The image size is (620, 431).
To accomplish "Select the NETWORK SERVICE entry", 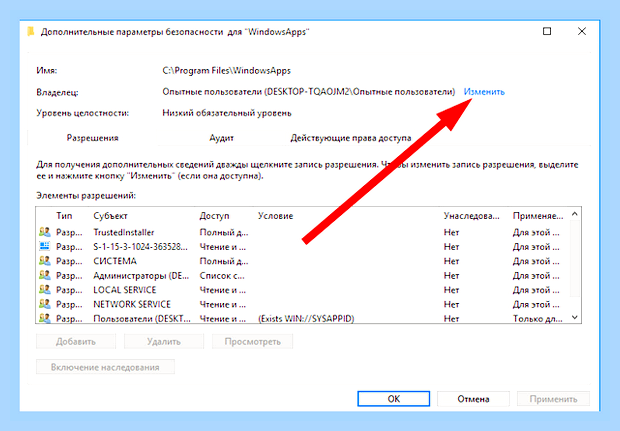I will click(303, 304).
